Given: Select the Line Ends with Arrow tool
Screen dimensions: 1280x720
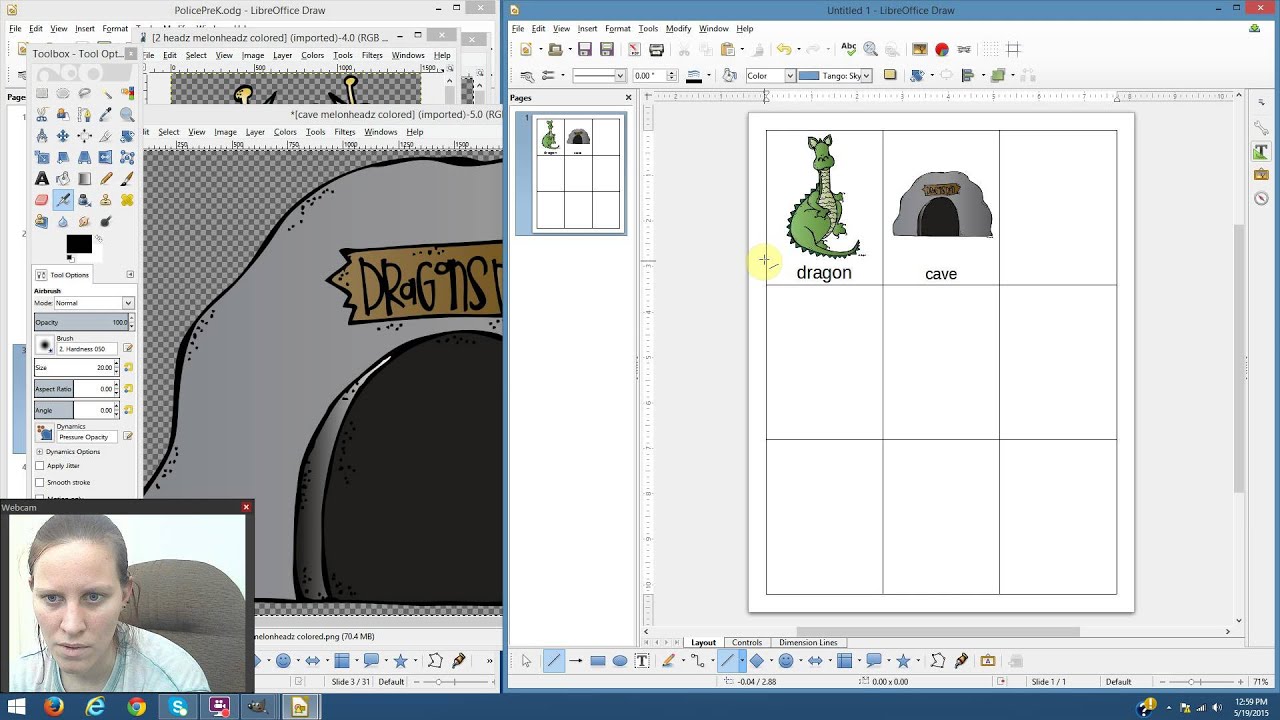Looking at the screenshot, I should (576, 661).
